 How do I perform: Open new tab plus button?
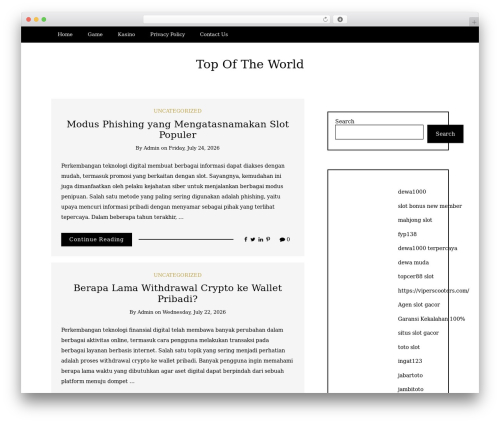point(474,22)
